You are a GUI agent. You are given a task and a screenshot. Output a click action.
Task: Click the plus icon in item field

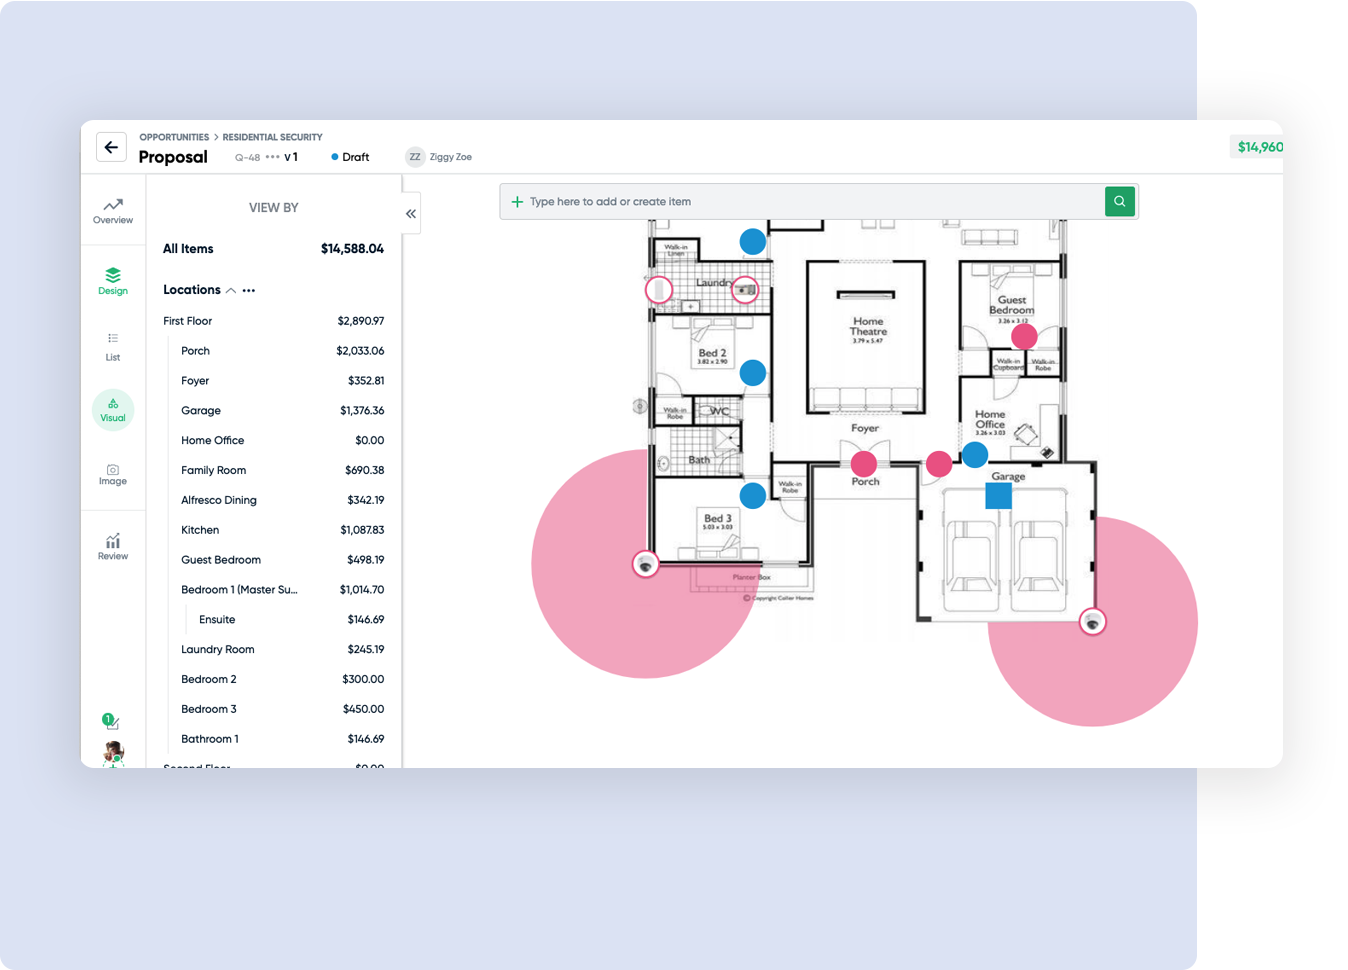[517, 202]
